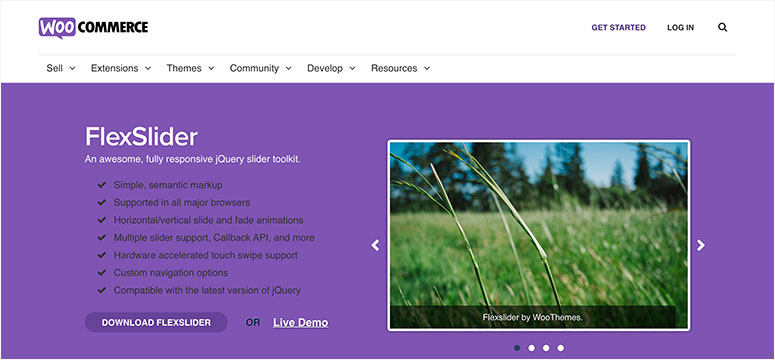
Task: Select the fourth slider pagination dot
Action: 560,348
